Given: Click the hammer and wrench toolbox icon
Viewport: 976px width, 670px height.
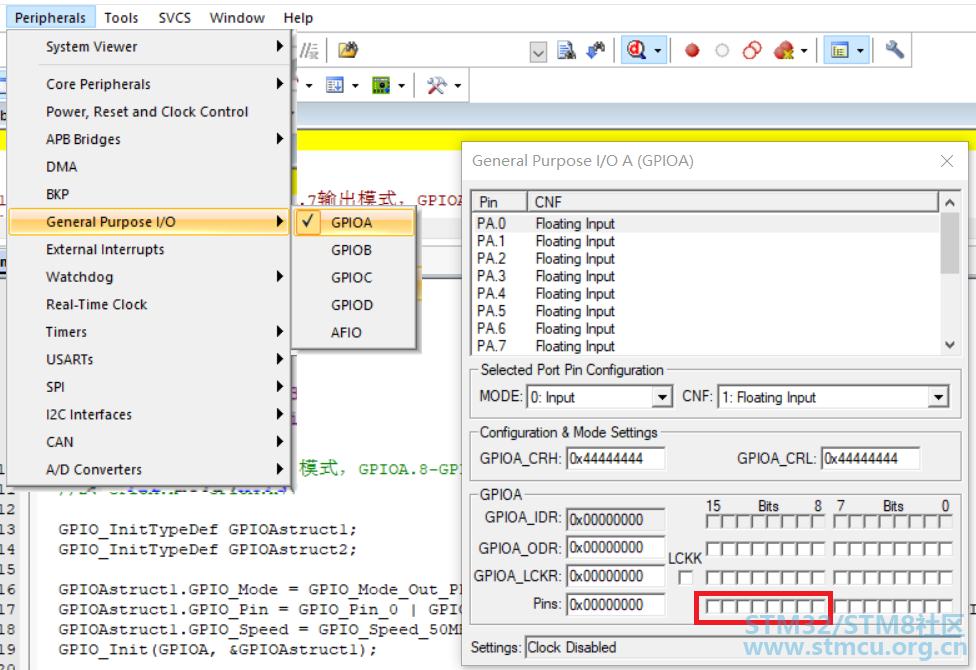Looking at the screenshot, I should (x=436, y=86).
